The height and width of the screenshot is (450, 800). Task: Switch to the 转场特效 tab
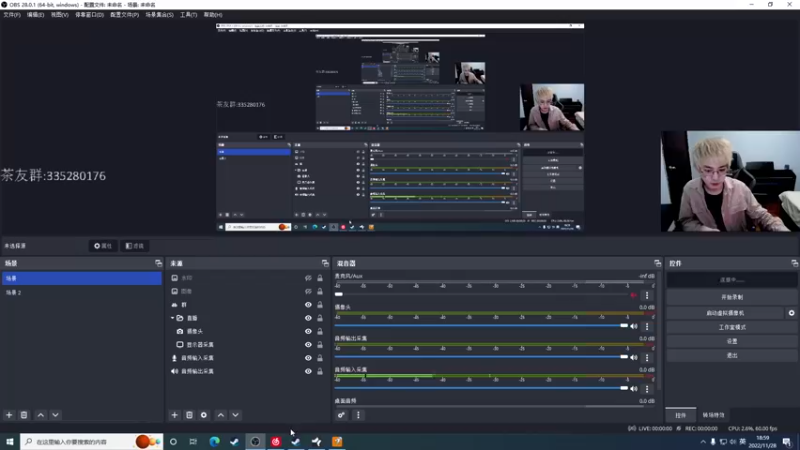713,415
